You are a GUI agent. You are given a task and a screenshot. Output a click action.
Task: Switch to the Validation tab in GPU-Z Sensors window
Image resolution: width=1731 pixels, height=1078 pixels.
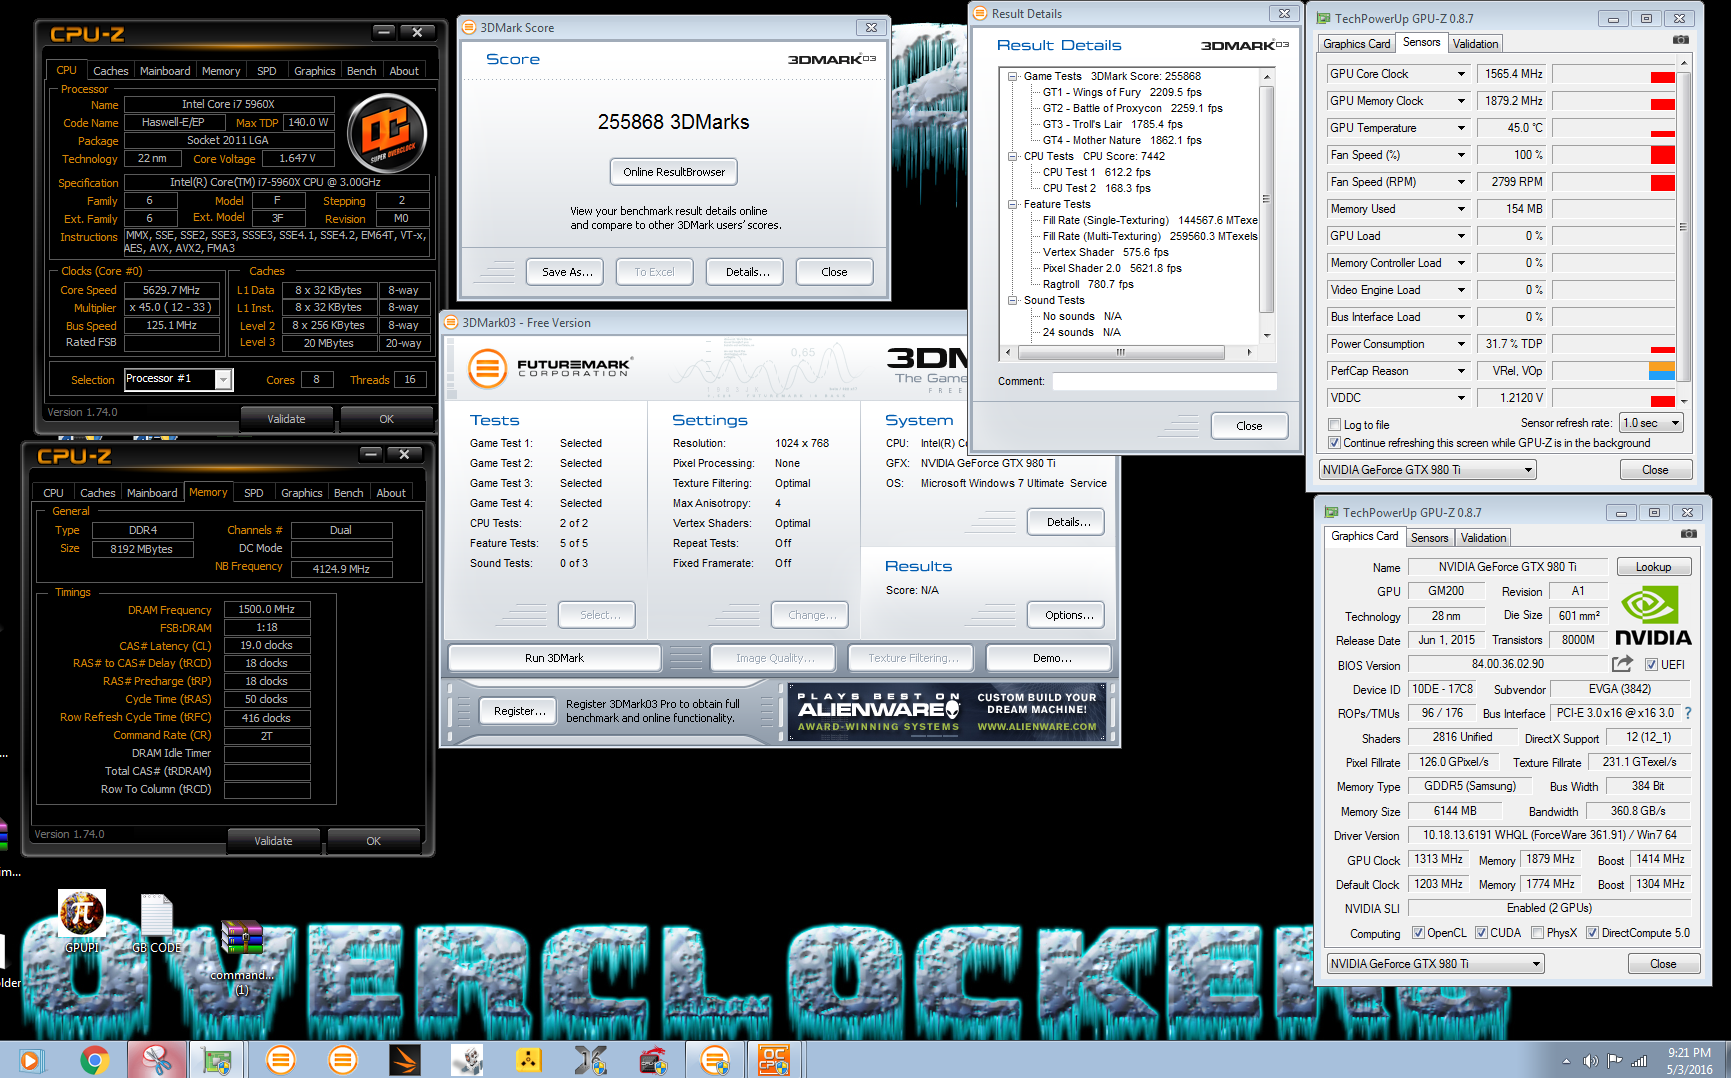1475,44
